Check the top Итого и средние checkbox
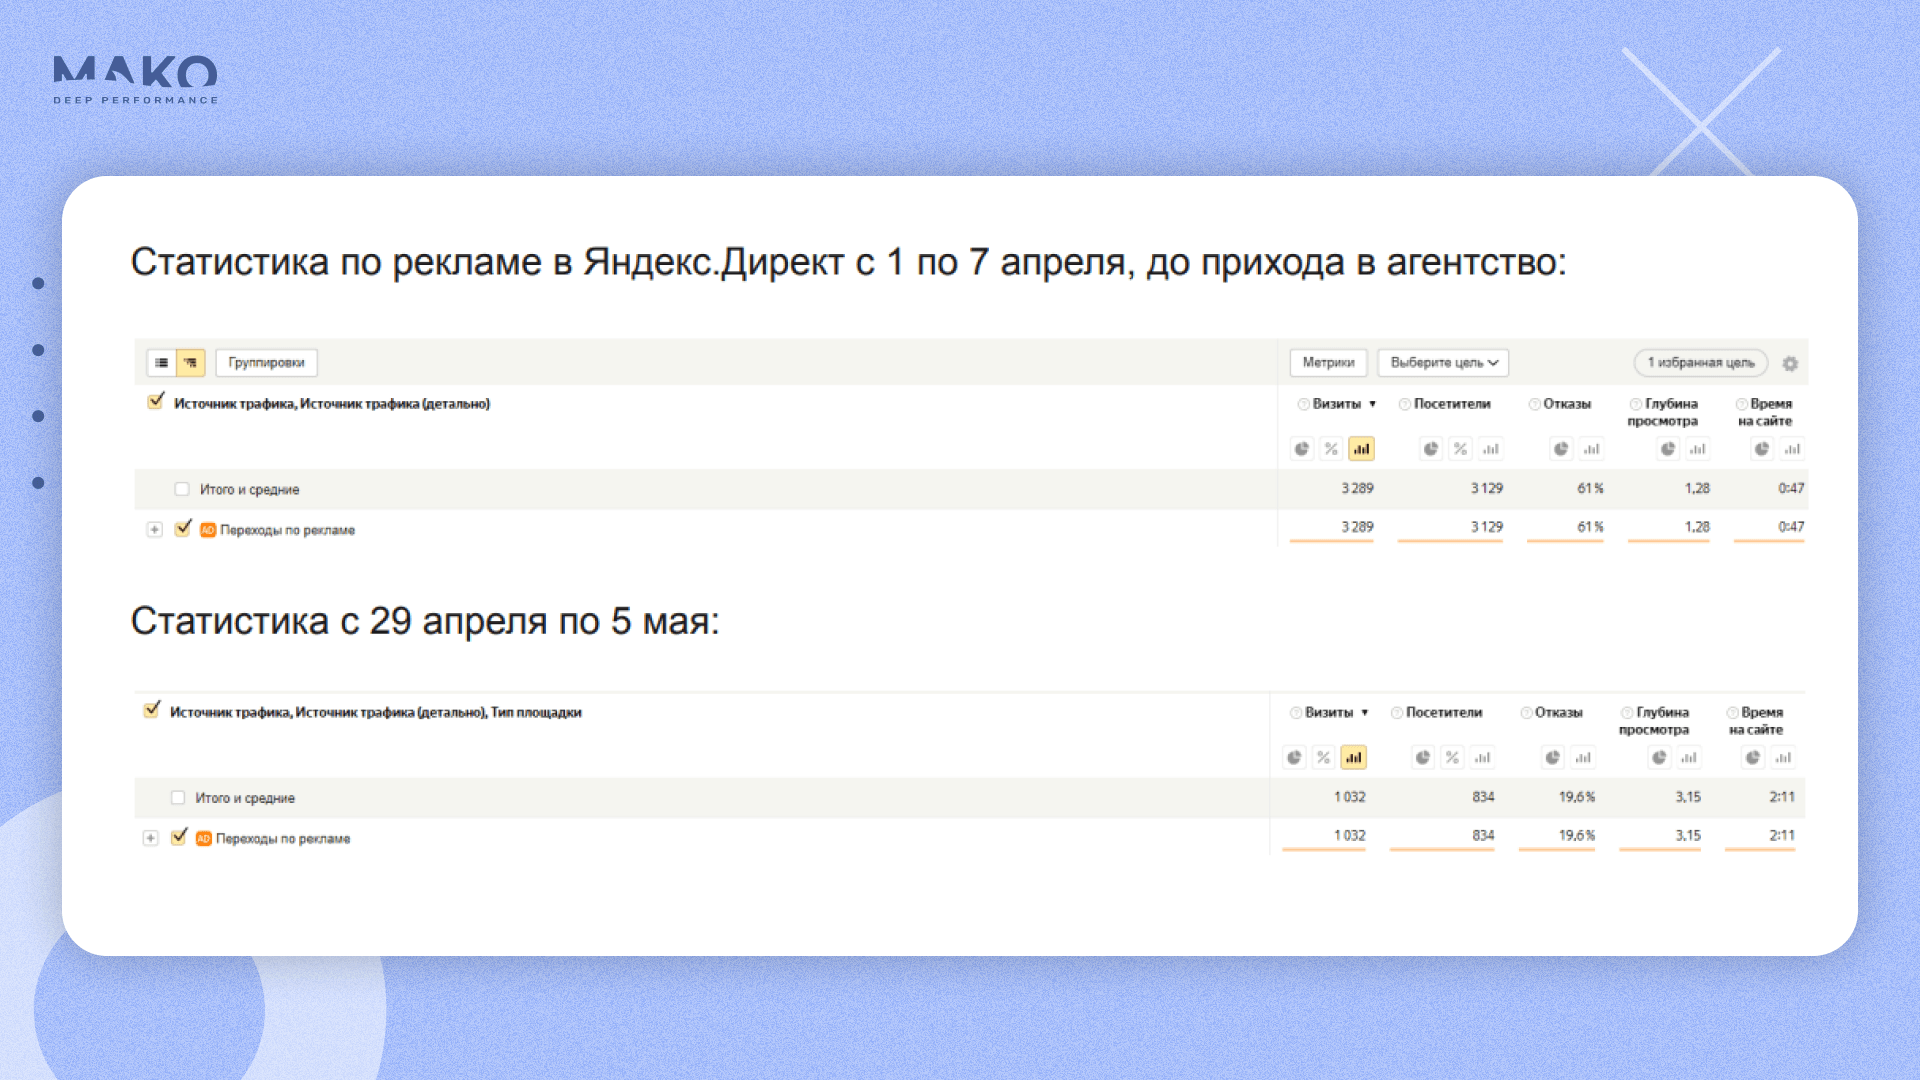The height and width of the screenshot is (1080, 1920). pyautogui.click(x=182, y=489)
